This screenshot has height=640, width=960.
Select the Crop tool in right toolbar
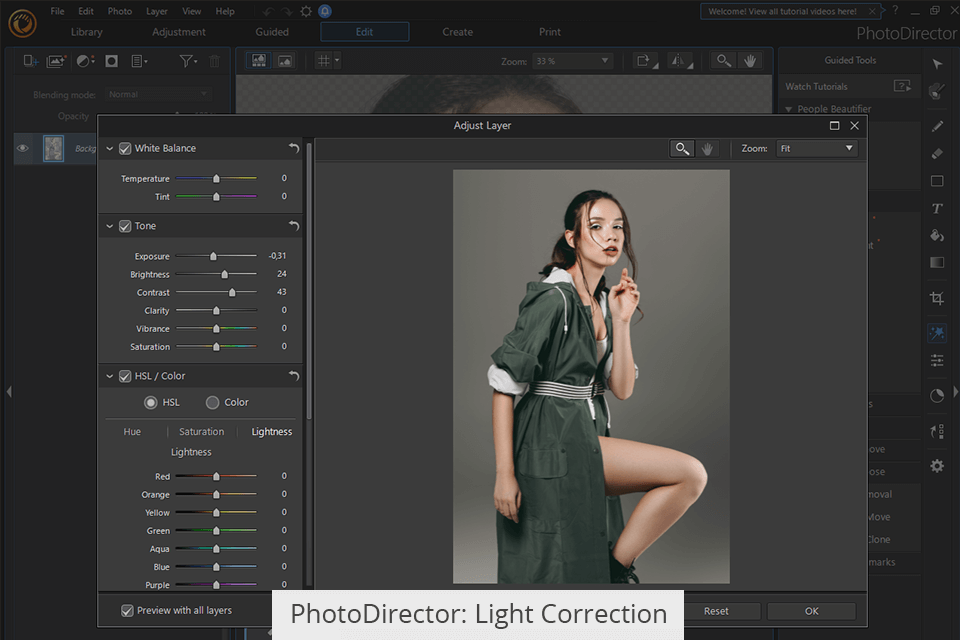(937, 298)
